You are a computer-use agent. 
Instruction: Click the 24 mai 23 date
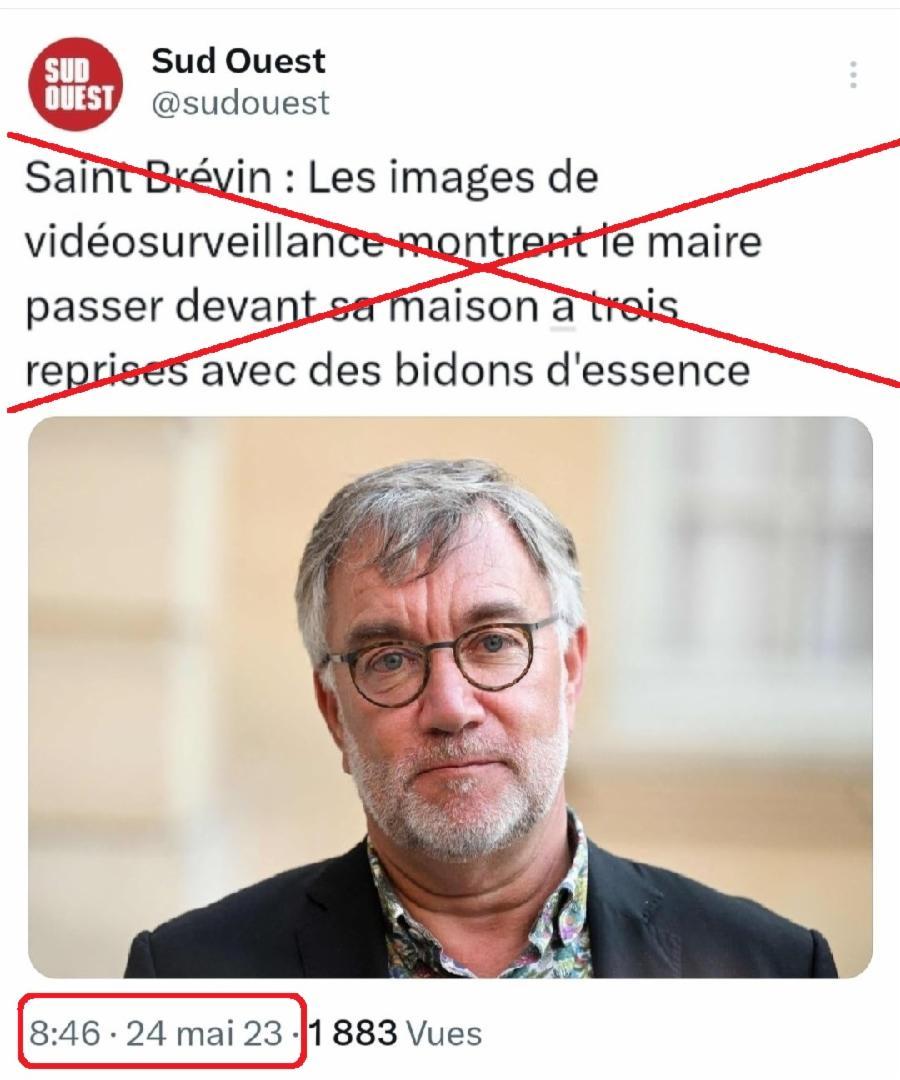205,1034
